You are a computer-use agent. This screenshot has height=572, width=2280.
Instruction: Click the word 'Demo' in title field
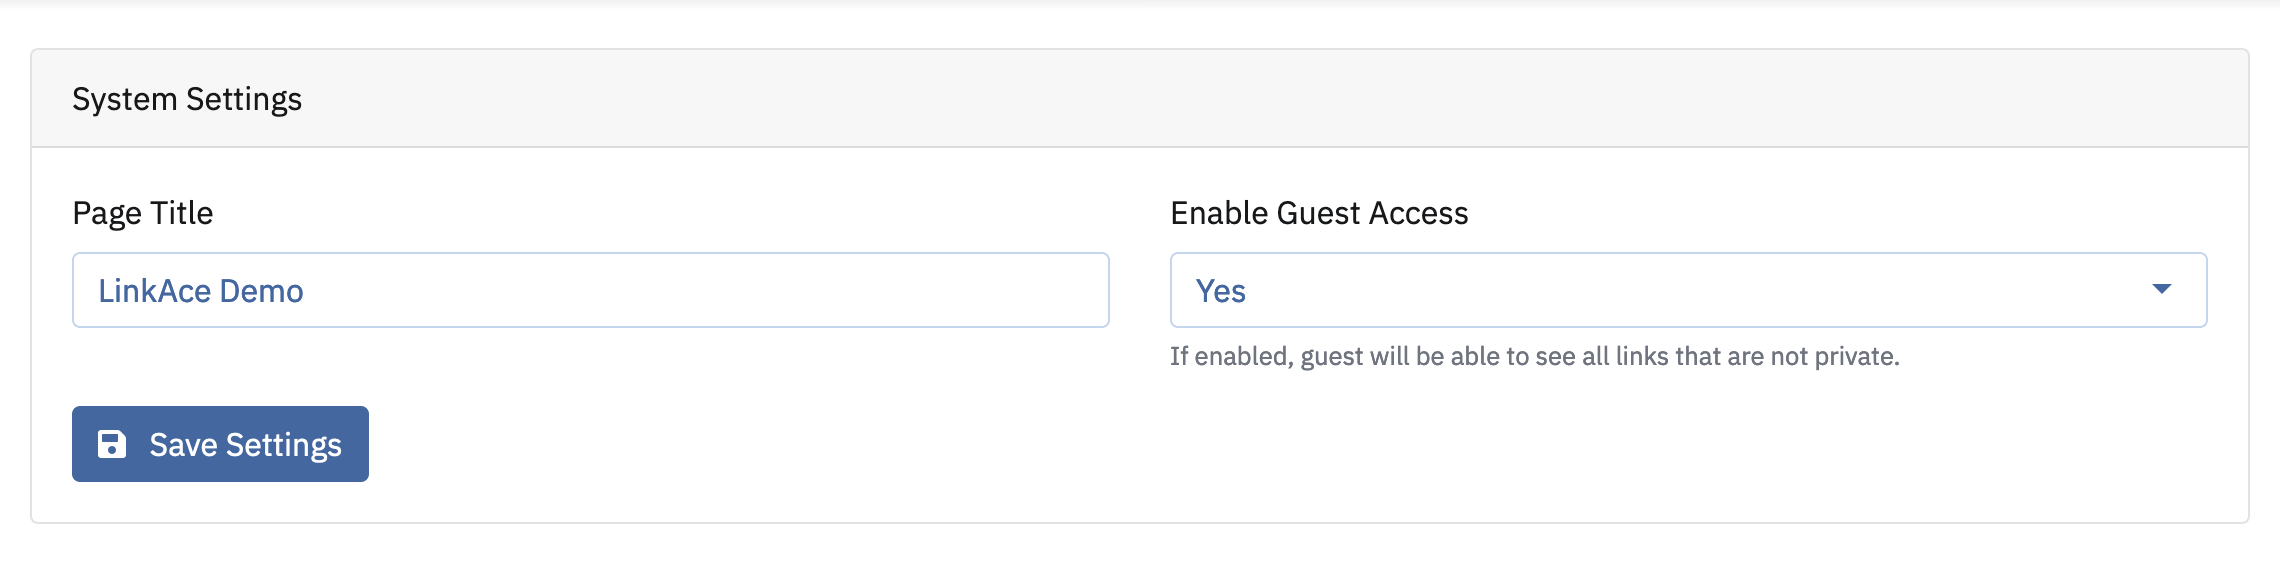(261, 291)
